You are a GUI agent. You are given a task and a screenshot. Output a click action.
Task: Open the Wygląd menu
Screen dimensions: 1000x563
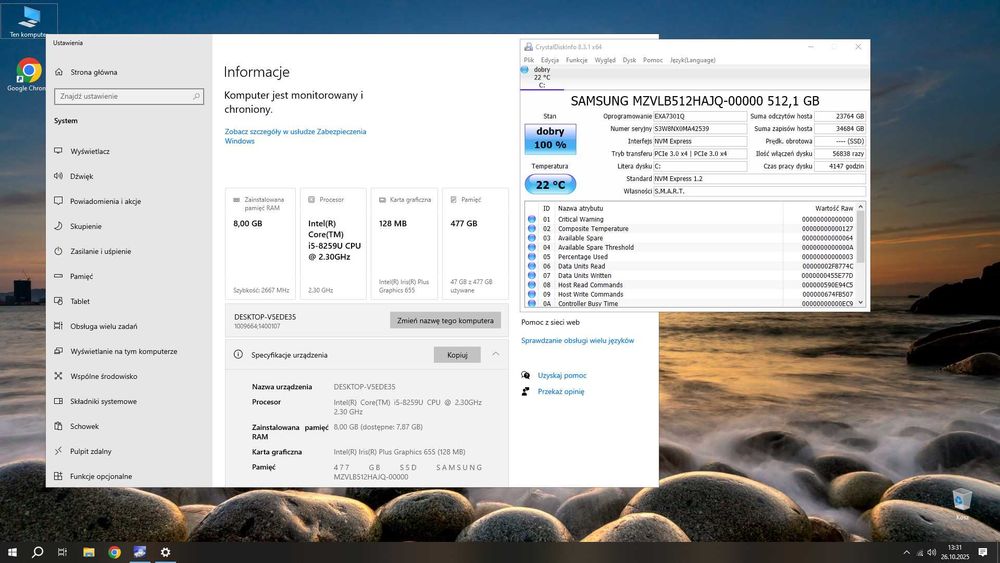coord(605,60)
